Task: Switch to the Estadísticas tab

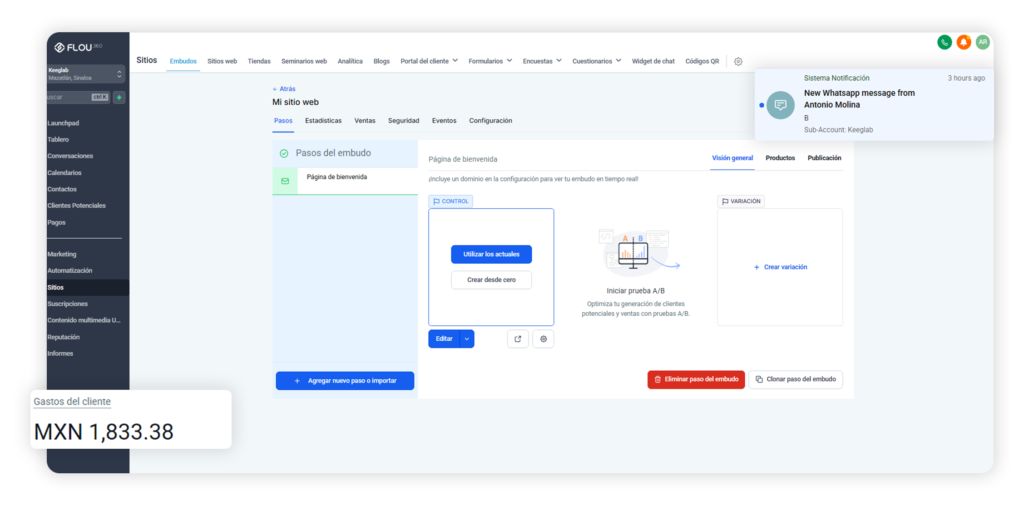Action: (x=323, y=121)
